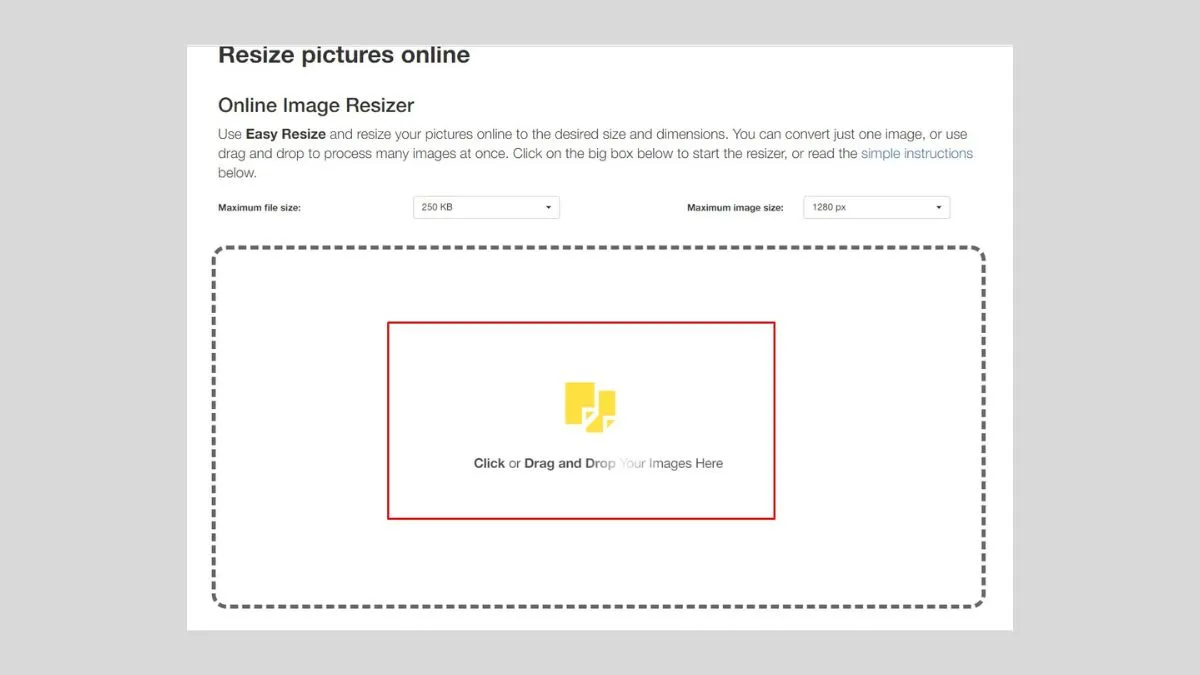This screenshot has height=675, width=1200.
Task: Click the Maximum file size label
Action: [261, 207]
